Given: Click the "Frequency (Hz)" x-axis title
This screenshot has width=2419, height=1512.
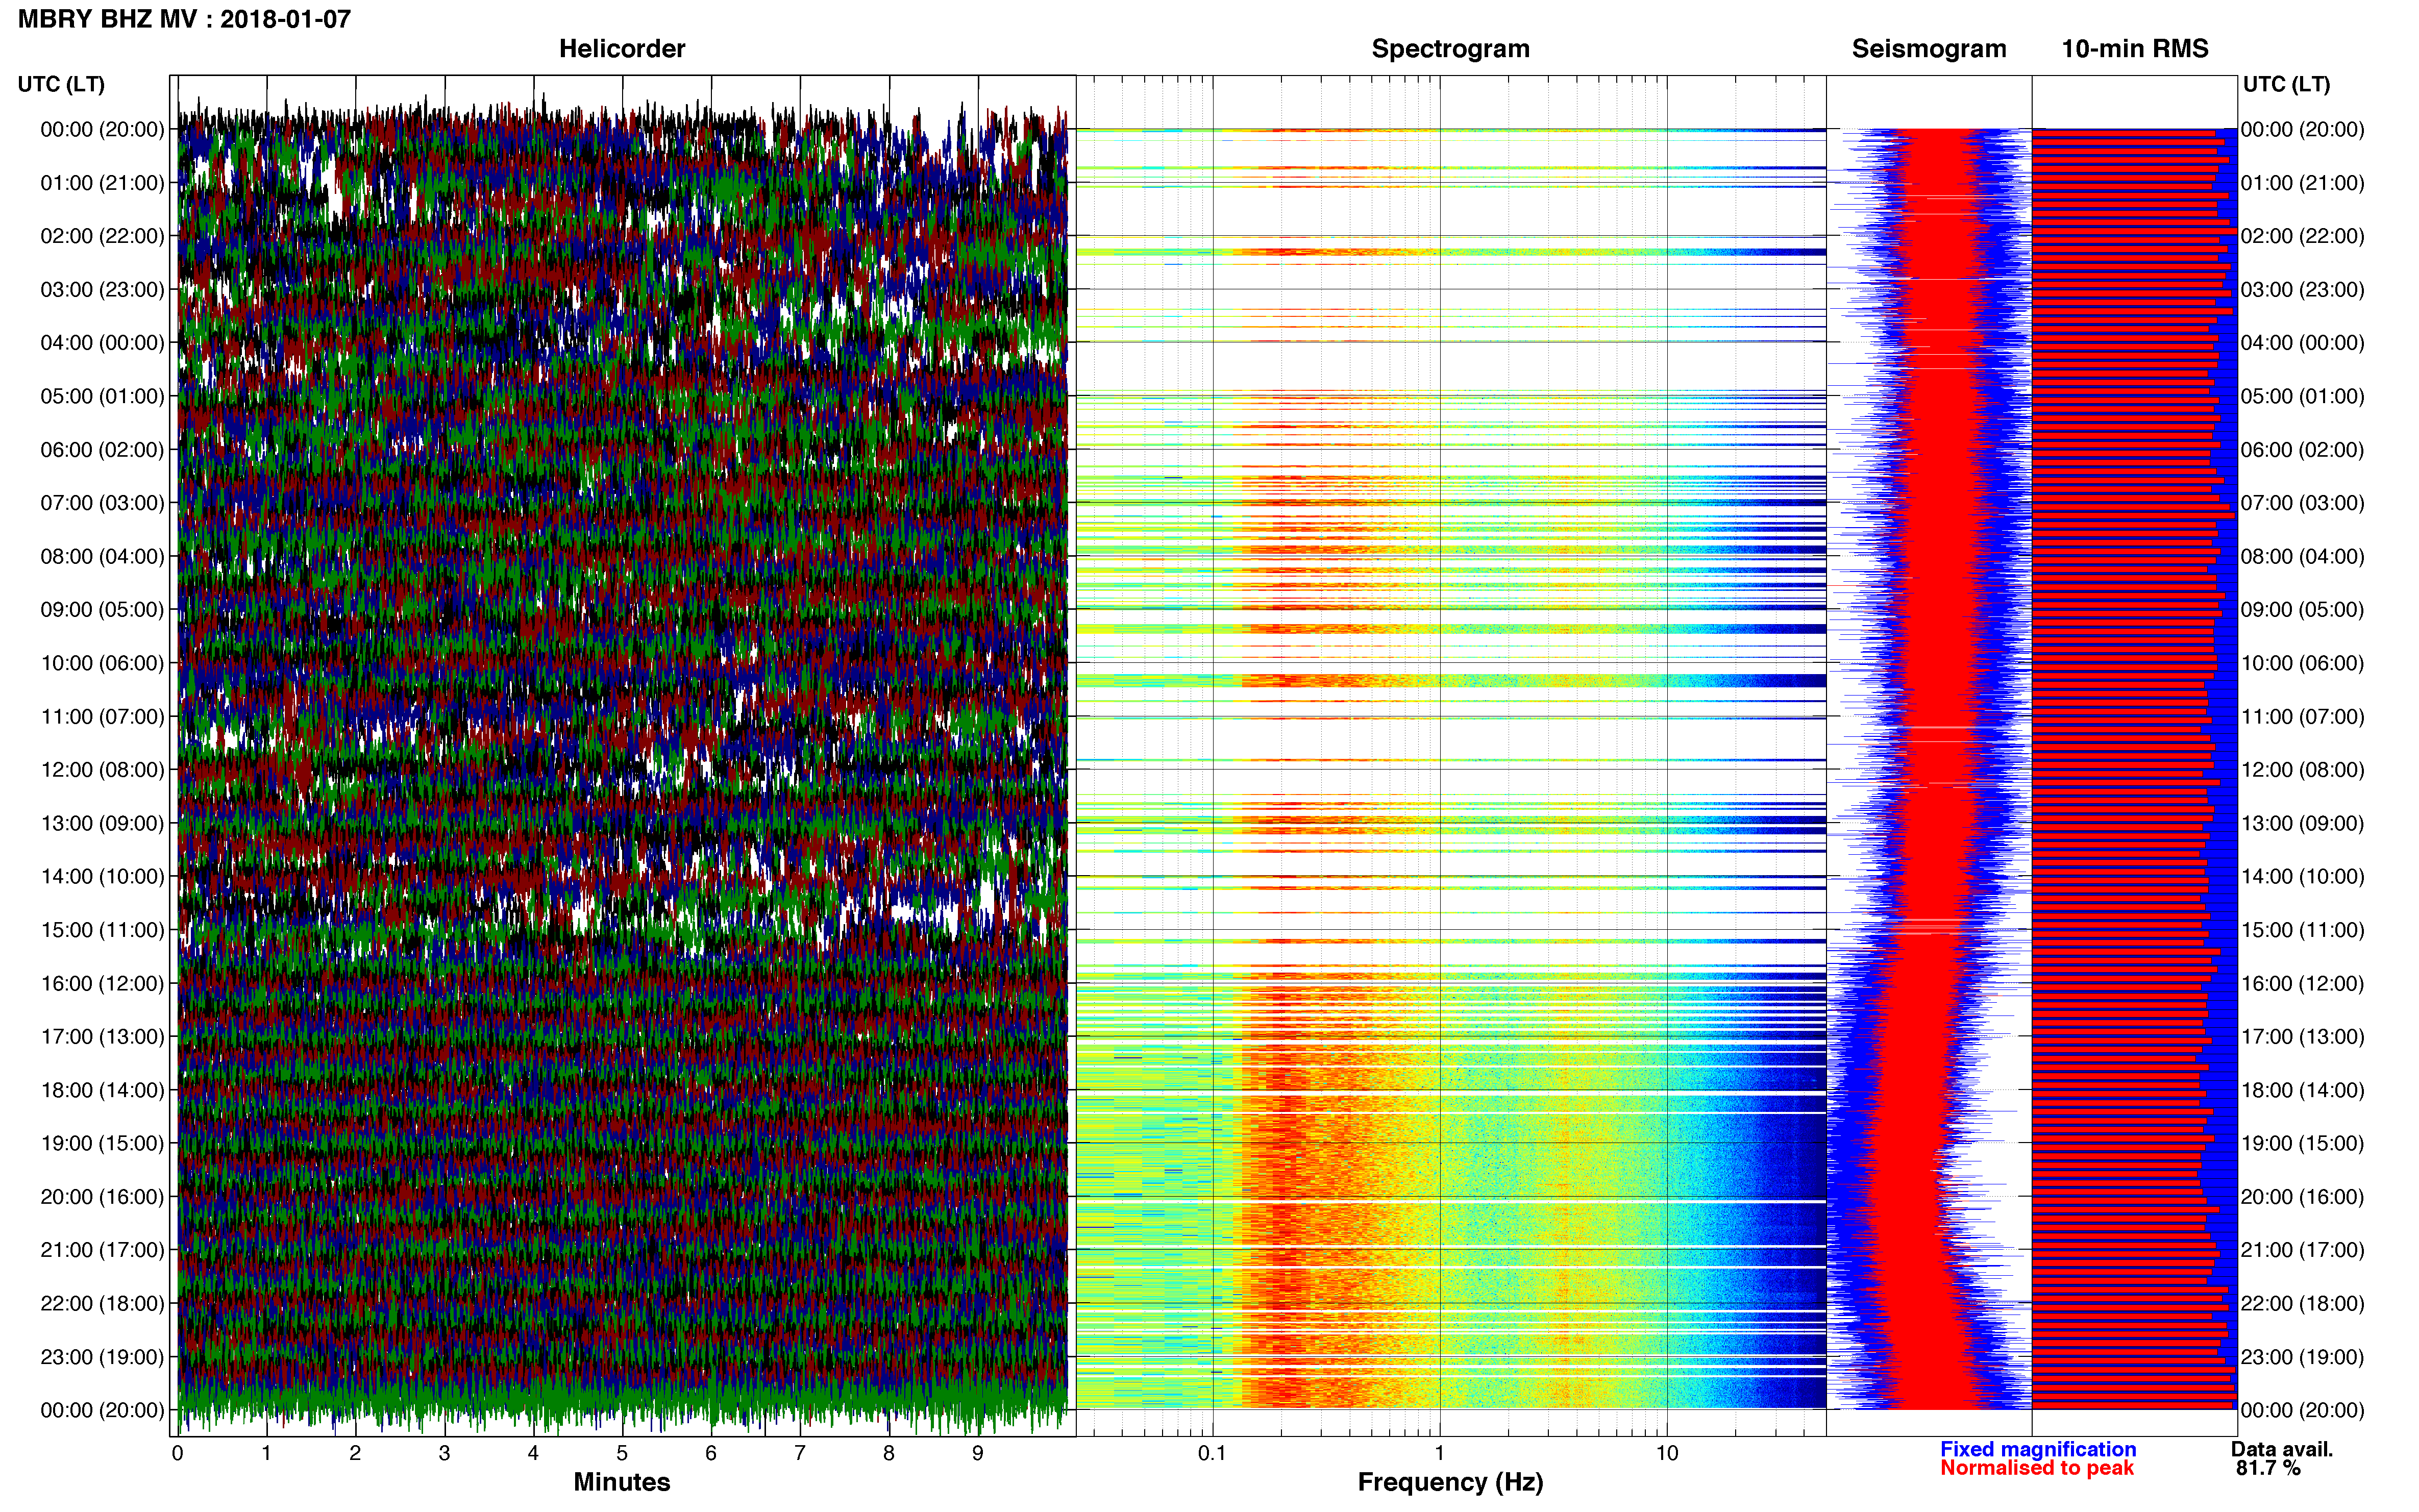Looking at the screenshot, I should pos(1450,1482).
